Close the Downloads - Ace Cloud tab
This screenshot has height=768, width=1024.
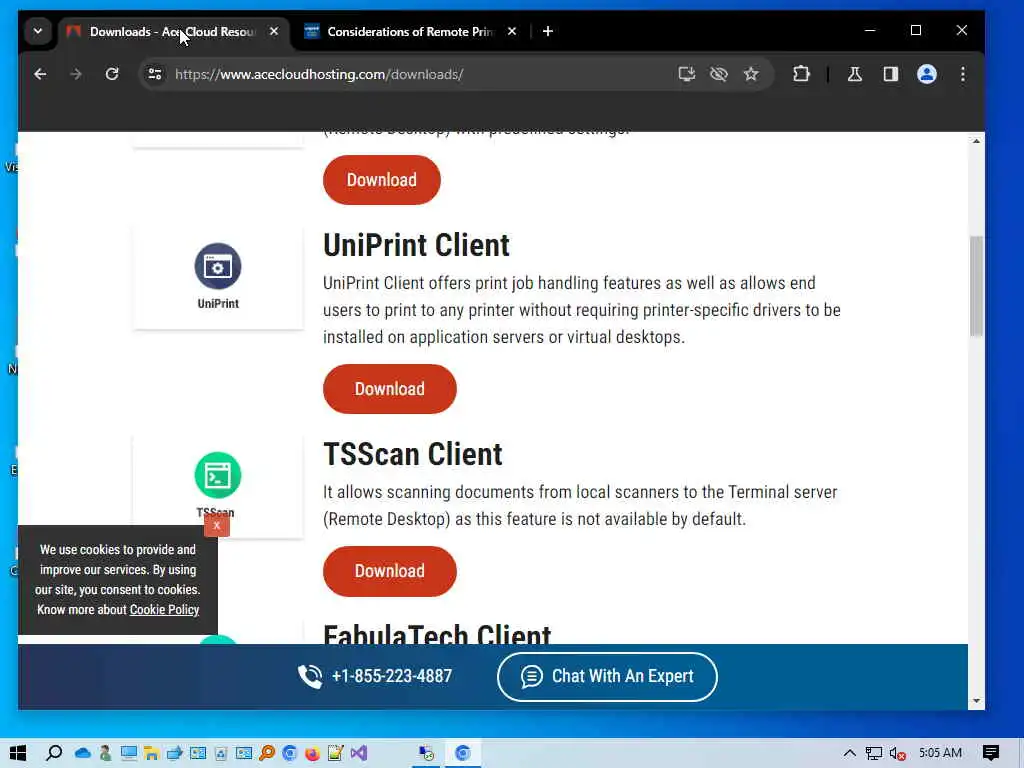point(274,31)
